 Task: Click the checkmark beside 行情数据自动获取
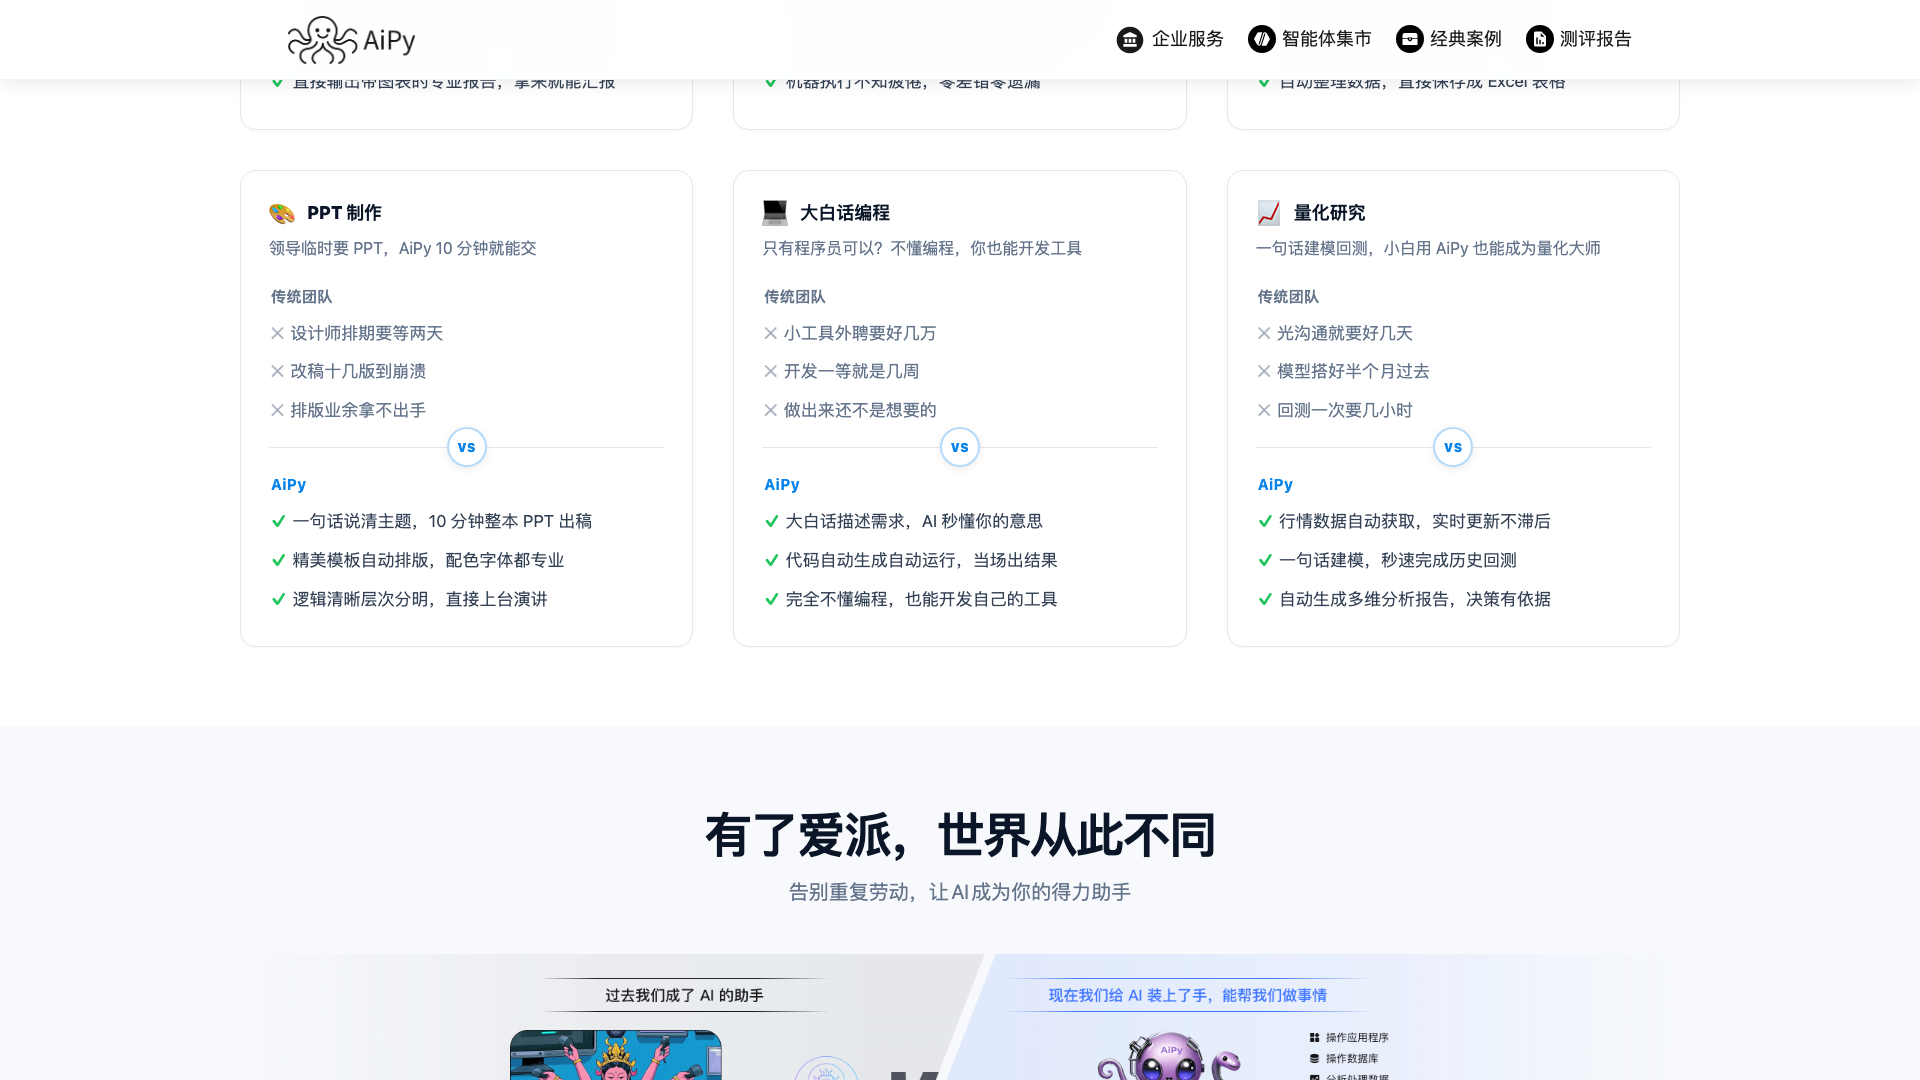pyautogui.click(x=1265, y=521)
